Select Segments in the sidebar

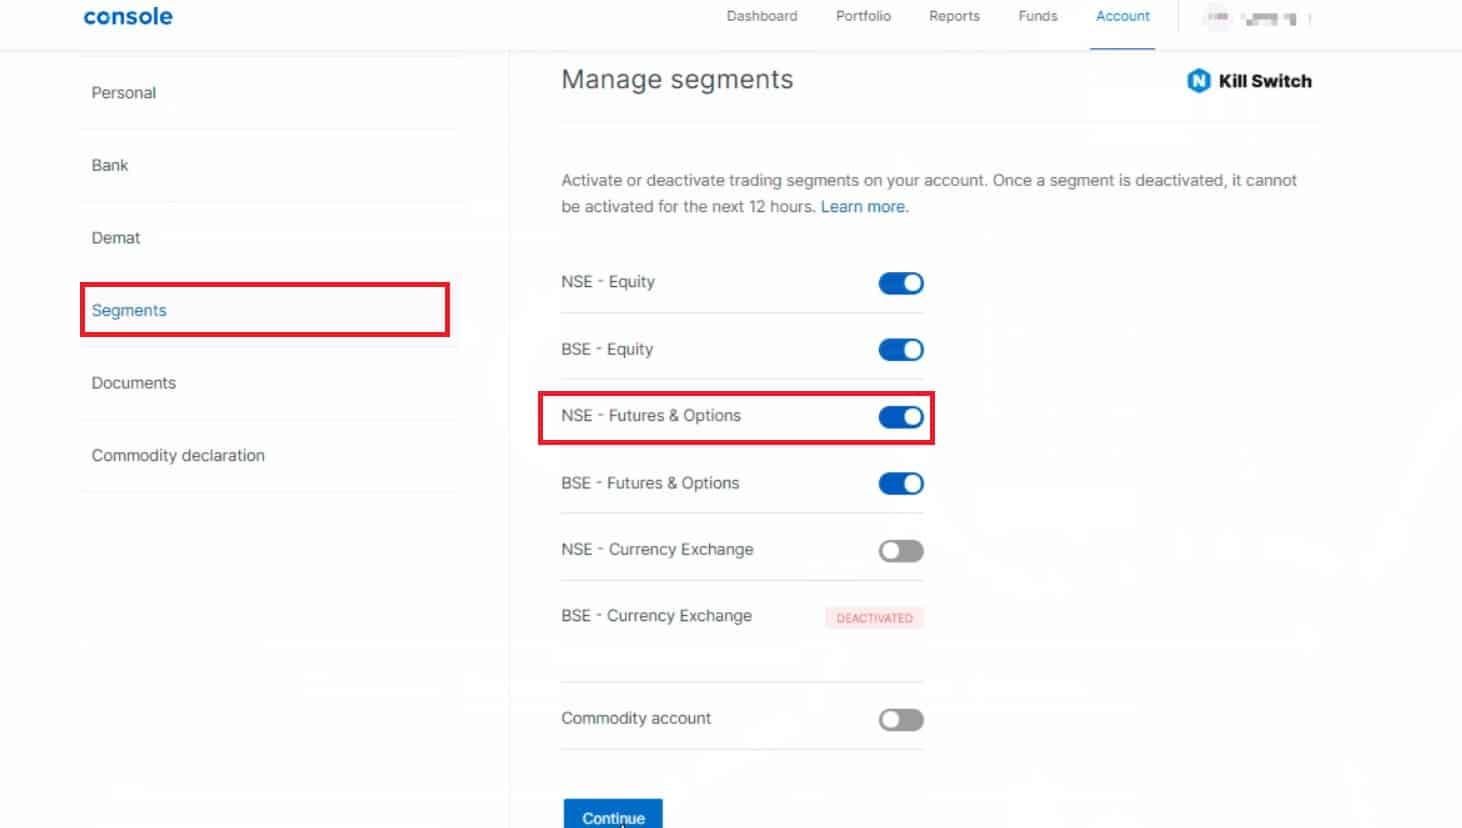265,310
